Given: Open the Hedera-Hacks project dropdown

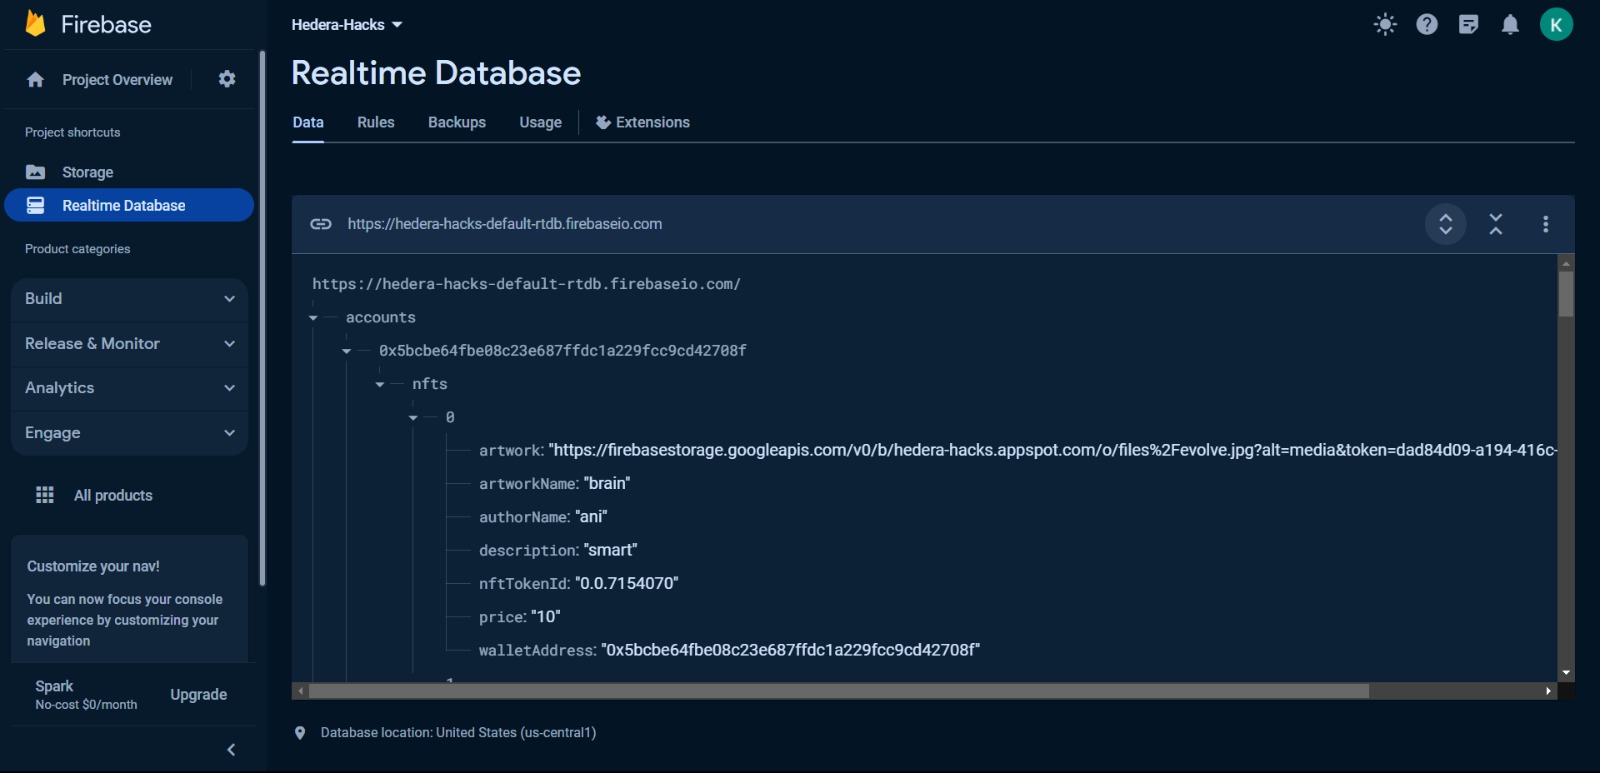Looking at the screenshot, I should (x=347, y=24).
